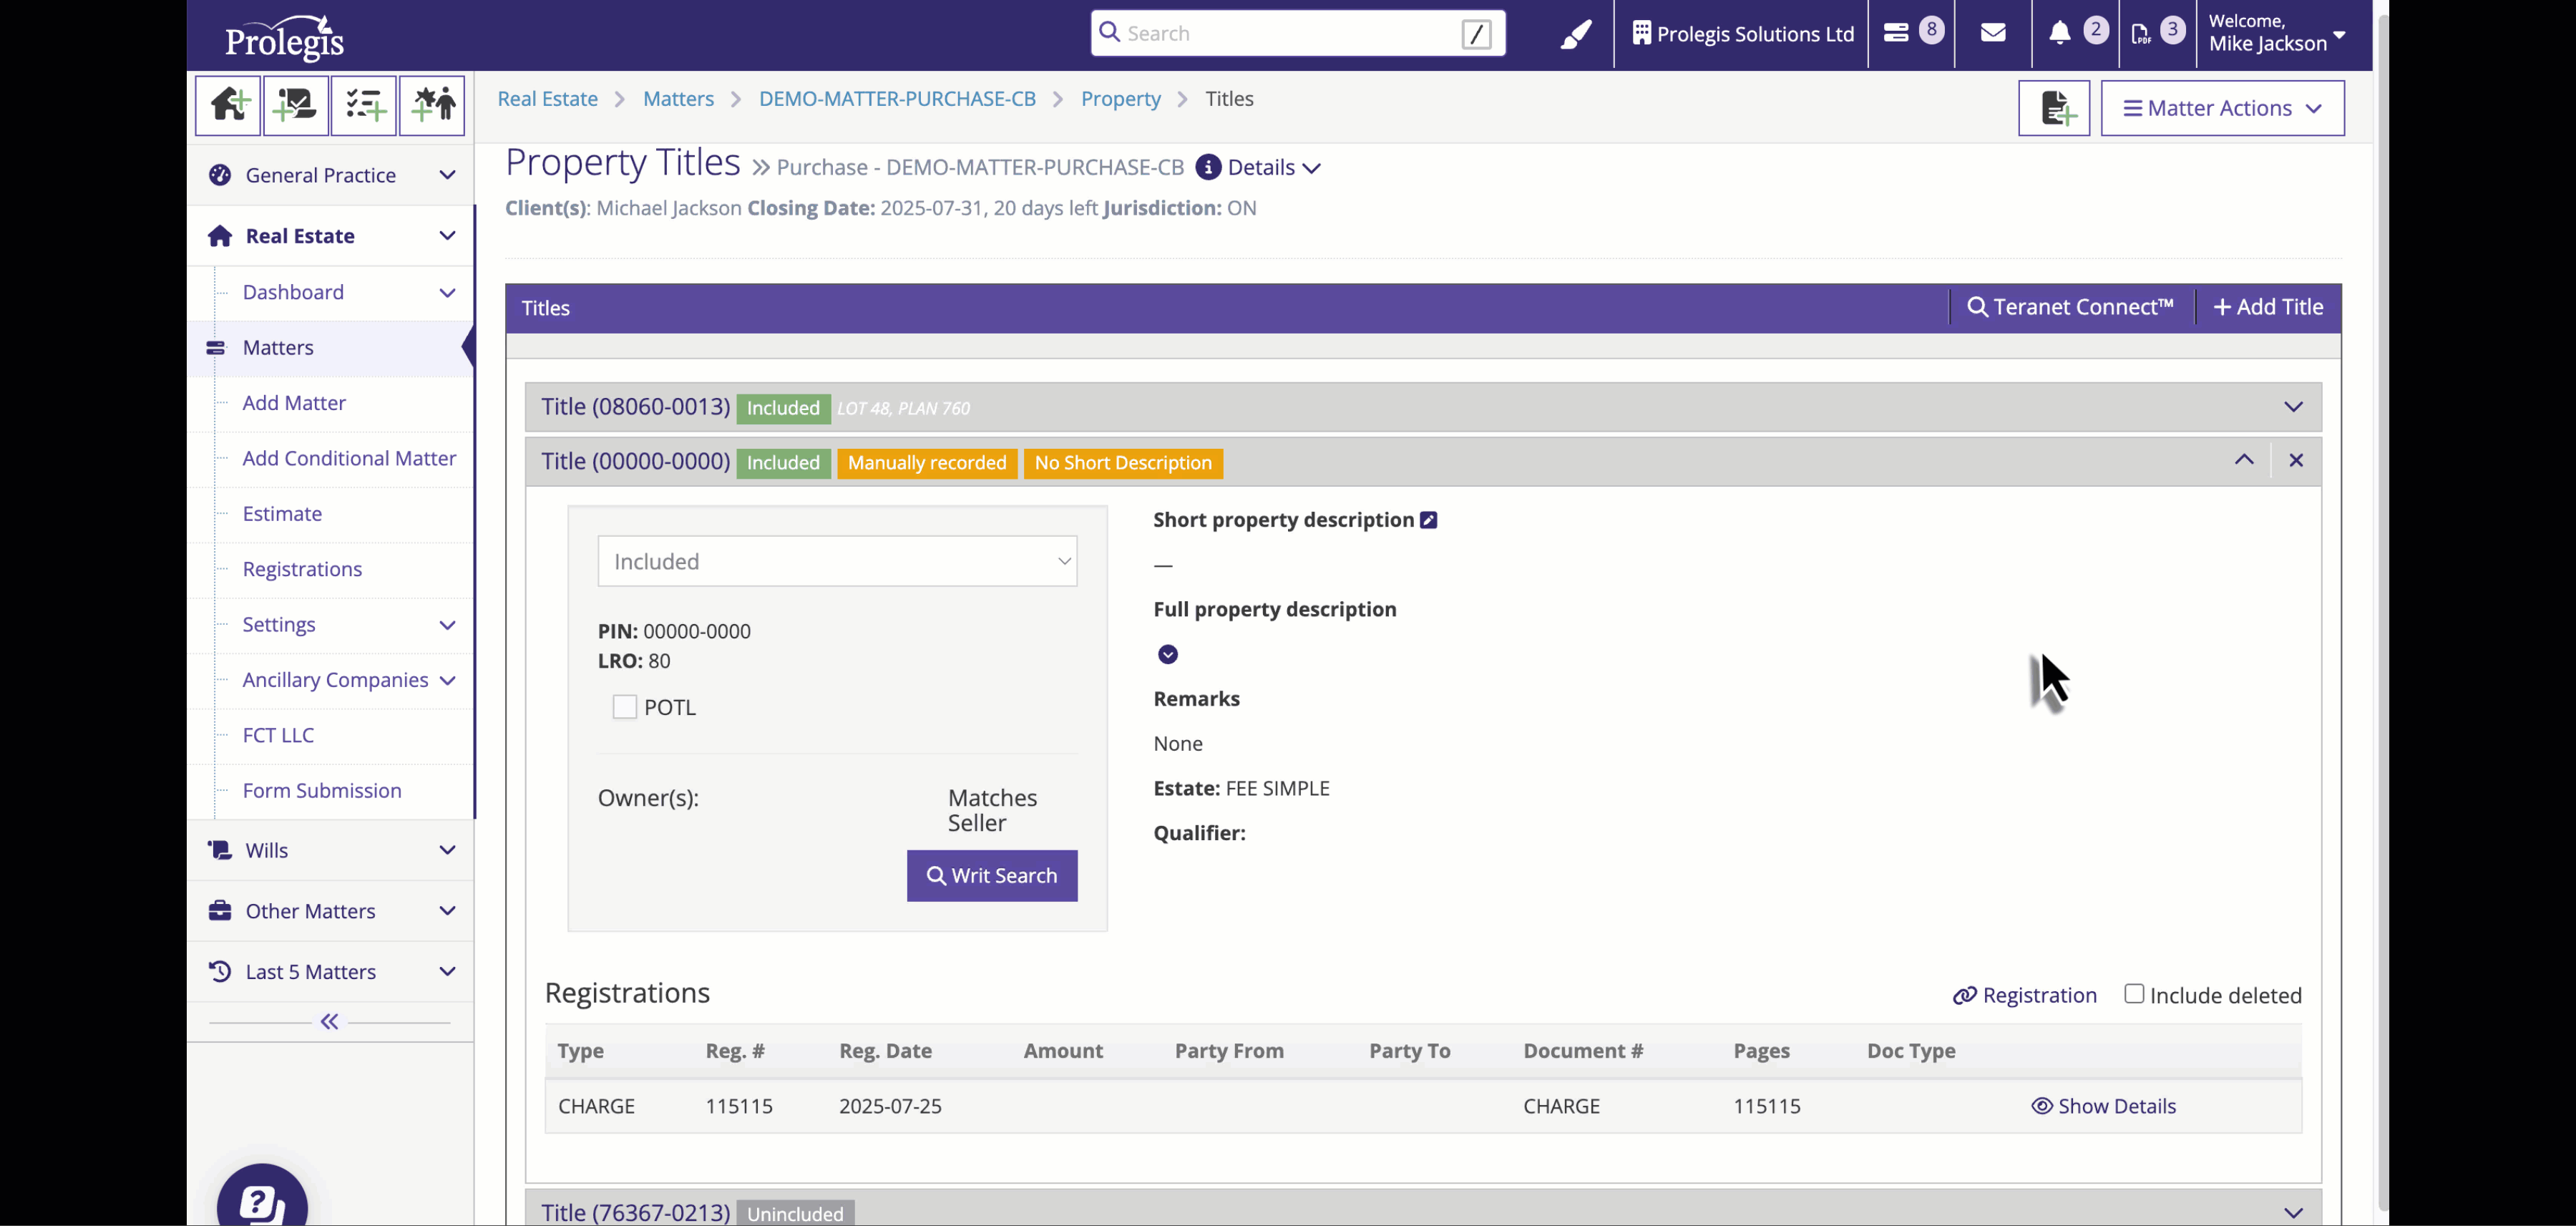The height and width of the screenshot is (1226, 2576).
Task: Click the Add Title button
Action: 2268,307
